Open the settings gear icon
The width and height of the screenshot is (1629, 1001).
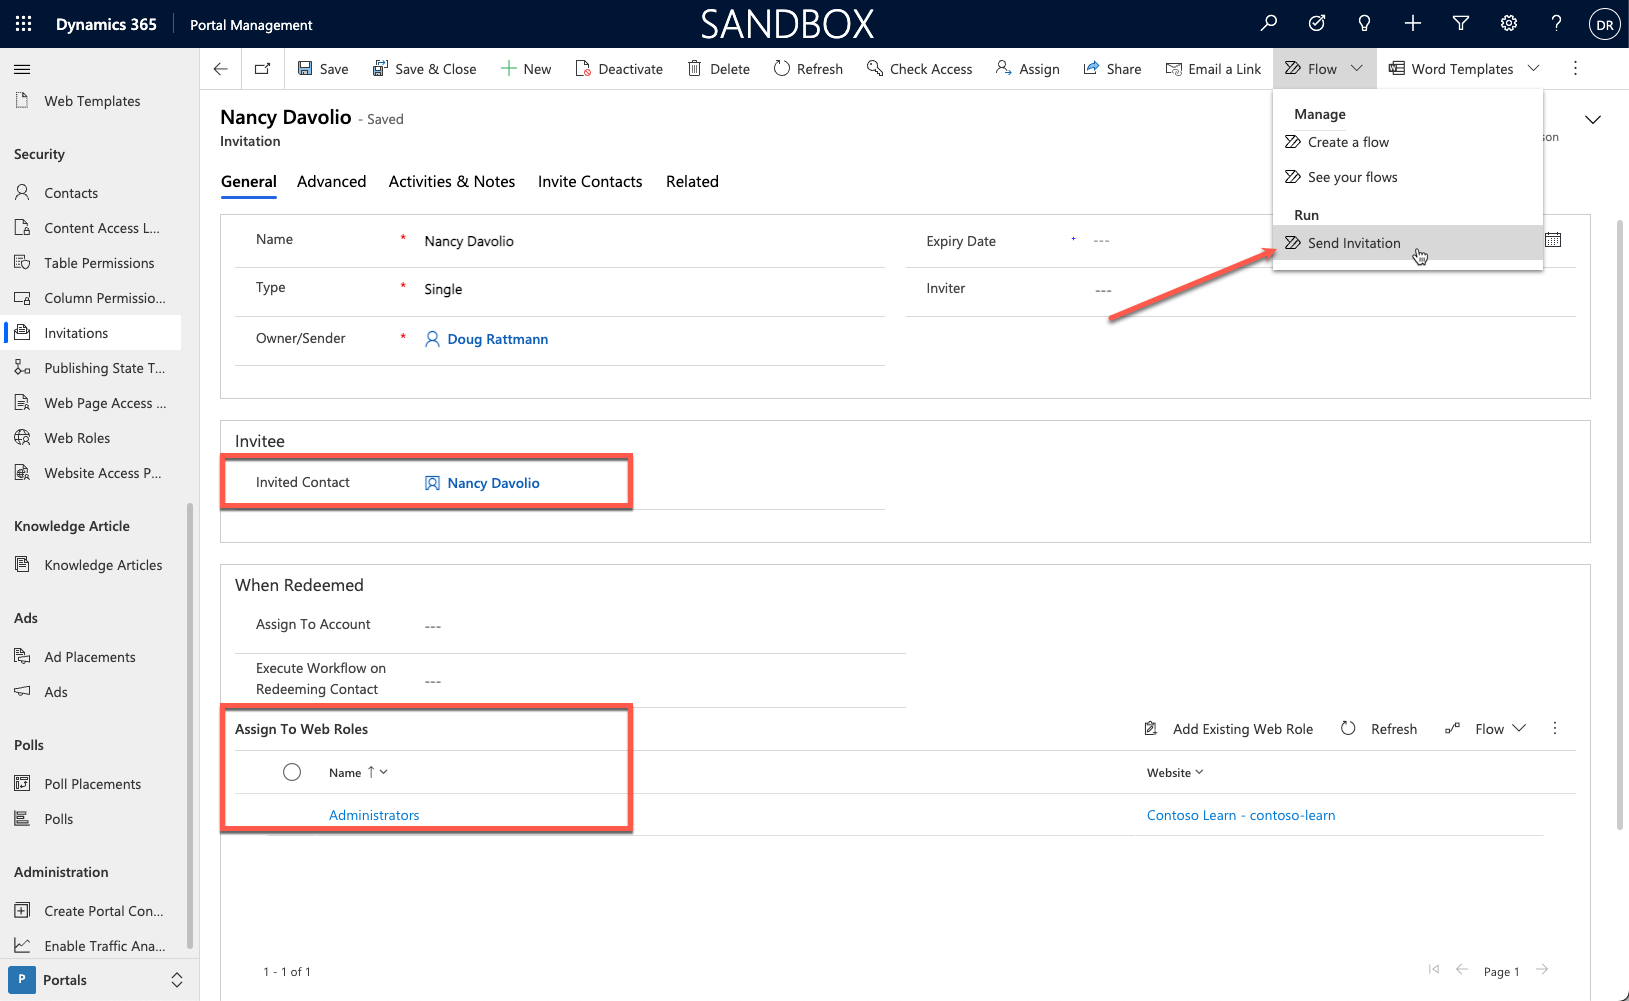tap(1508, 24)
